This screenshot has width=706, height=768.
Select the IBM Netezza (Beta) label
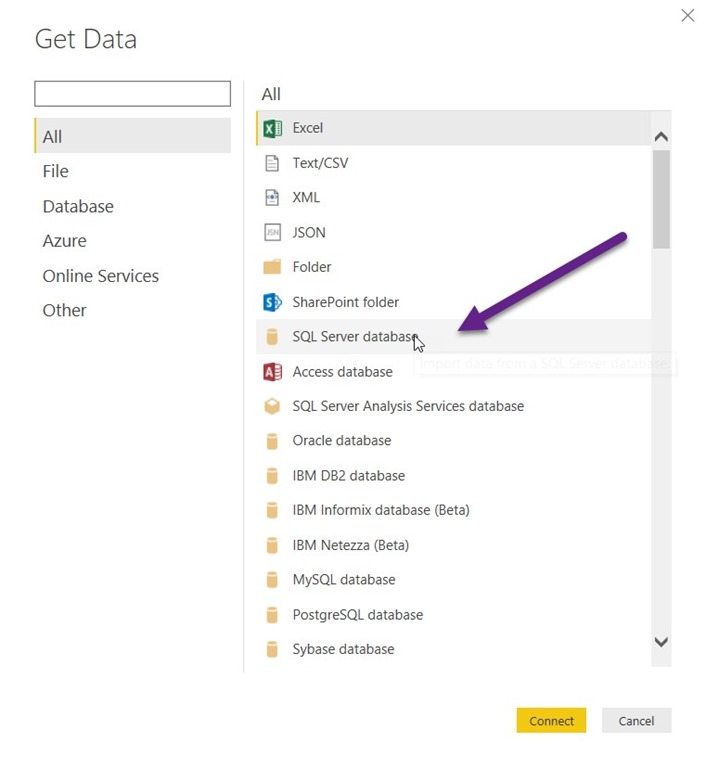click(x=351, y=545)
